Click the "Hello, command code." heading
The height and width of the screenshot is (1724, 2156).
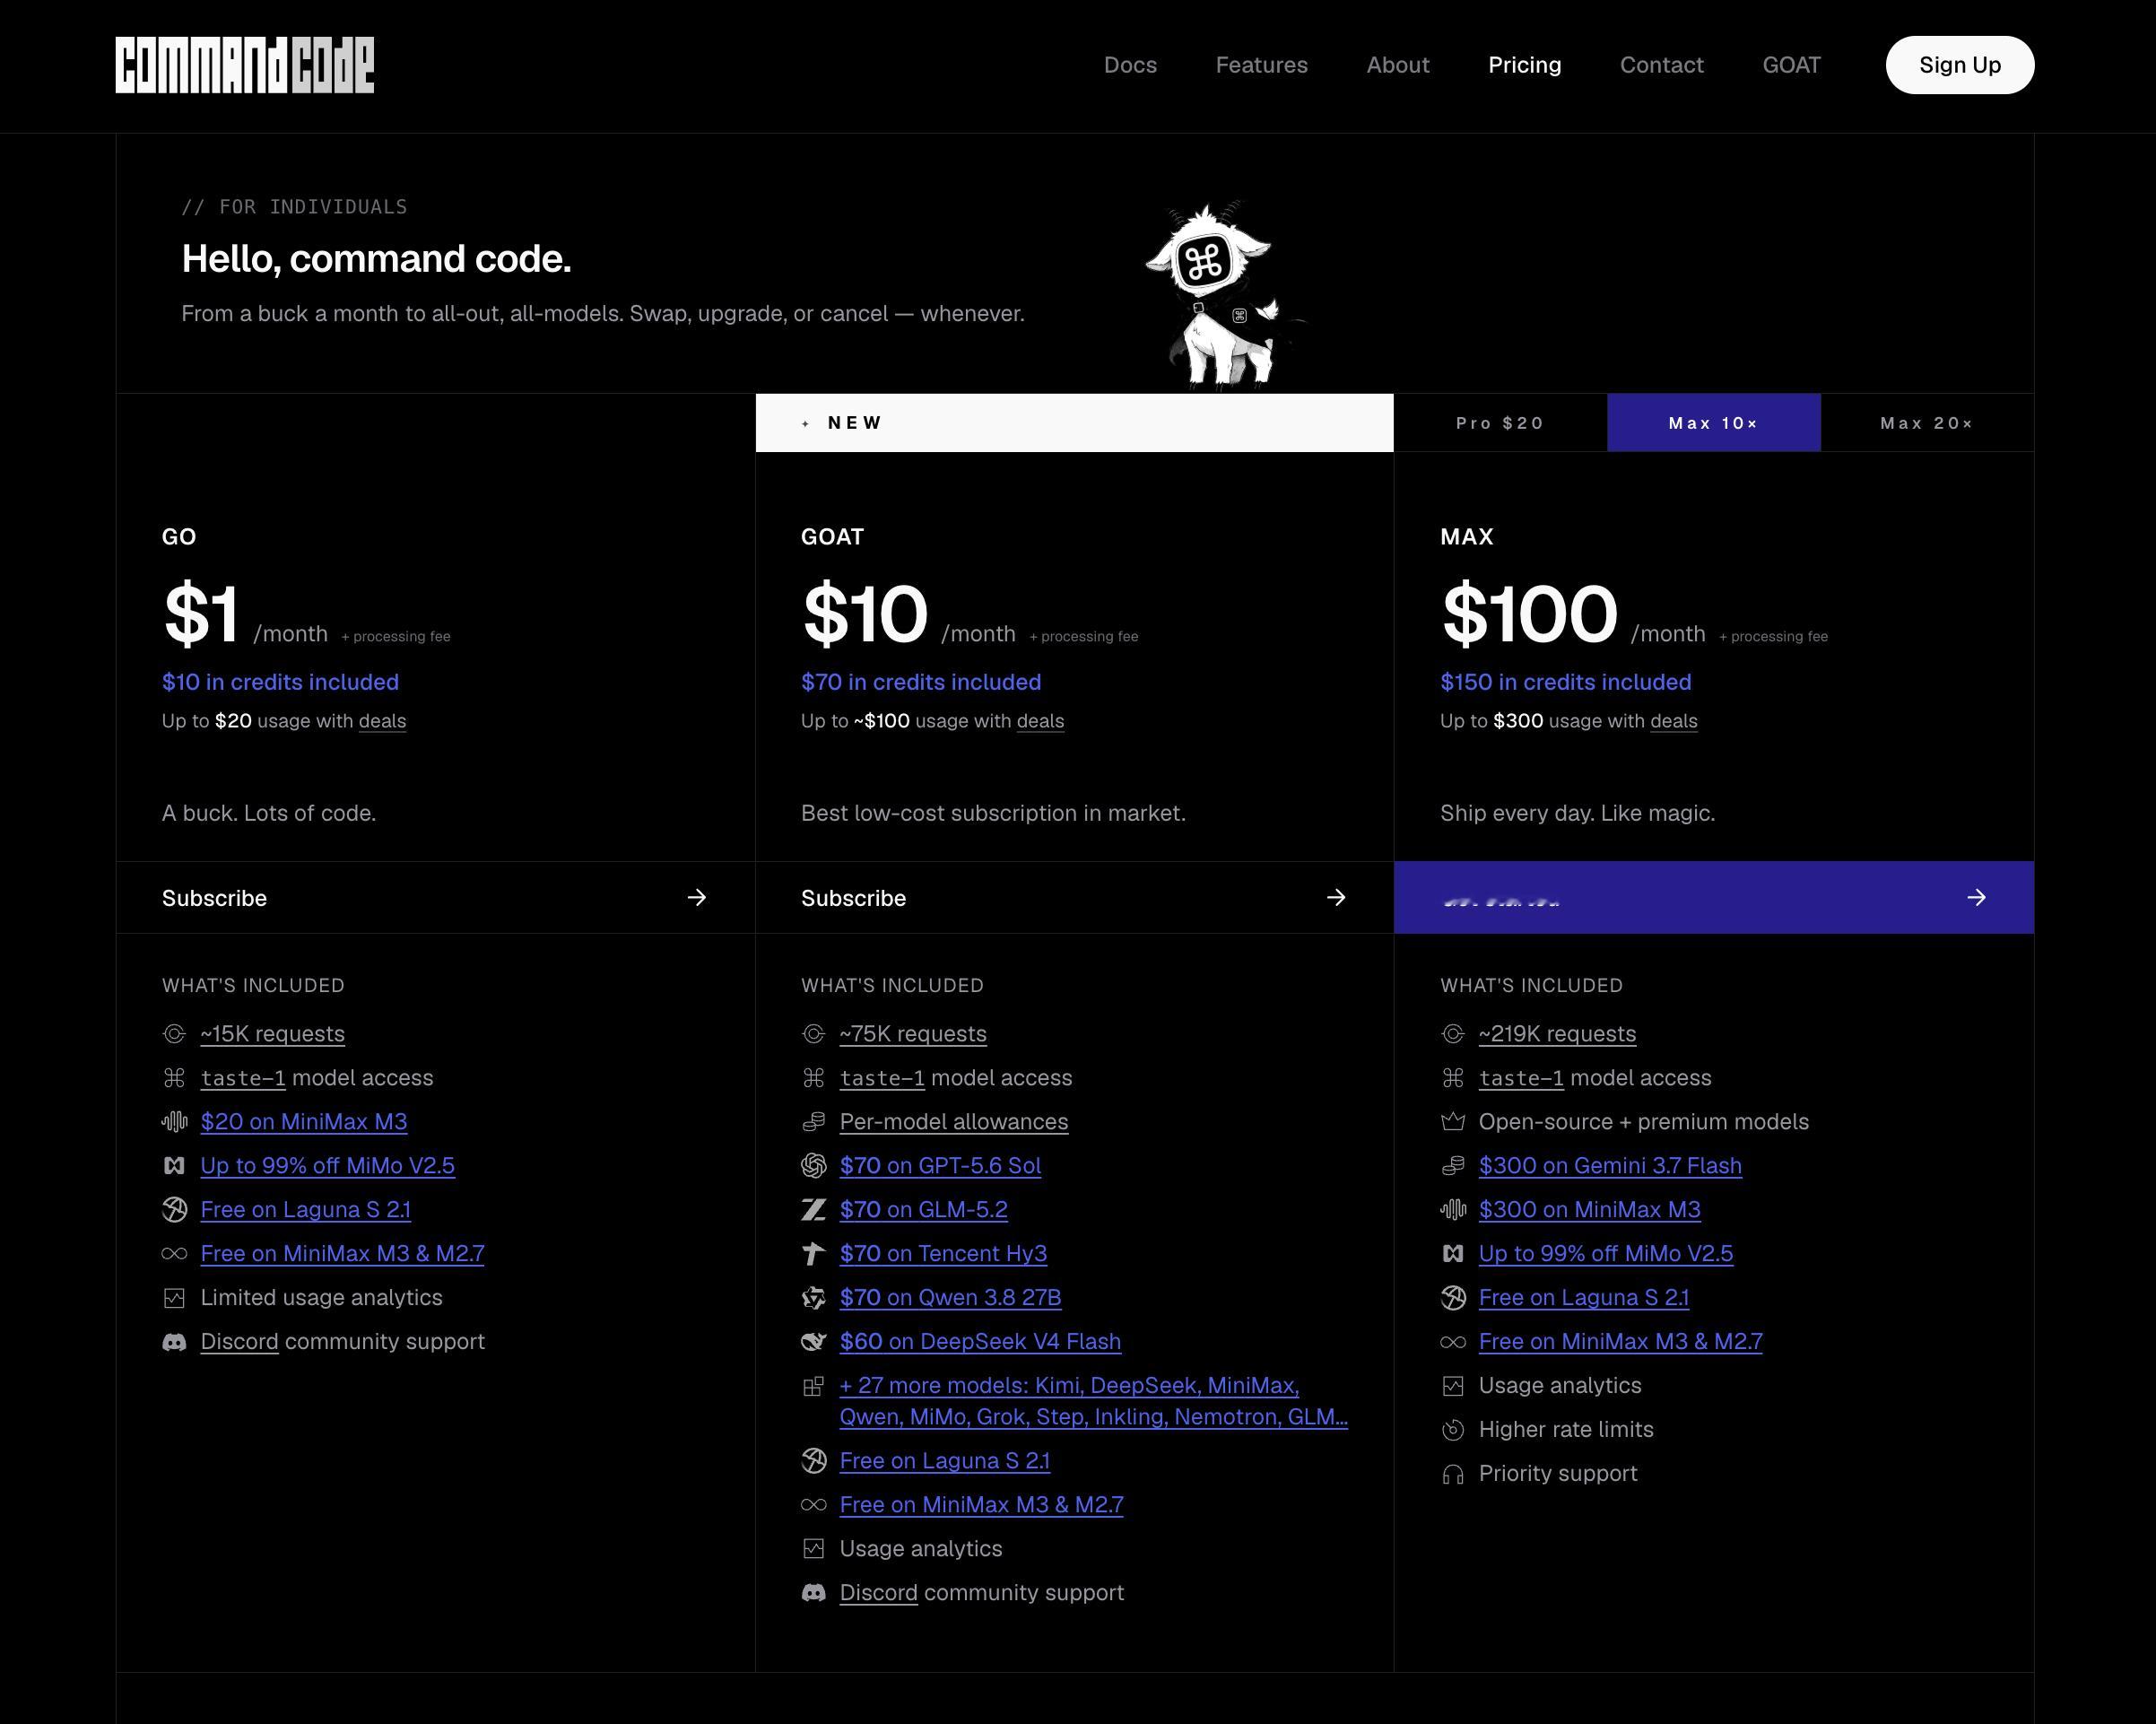pos(376,259)
